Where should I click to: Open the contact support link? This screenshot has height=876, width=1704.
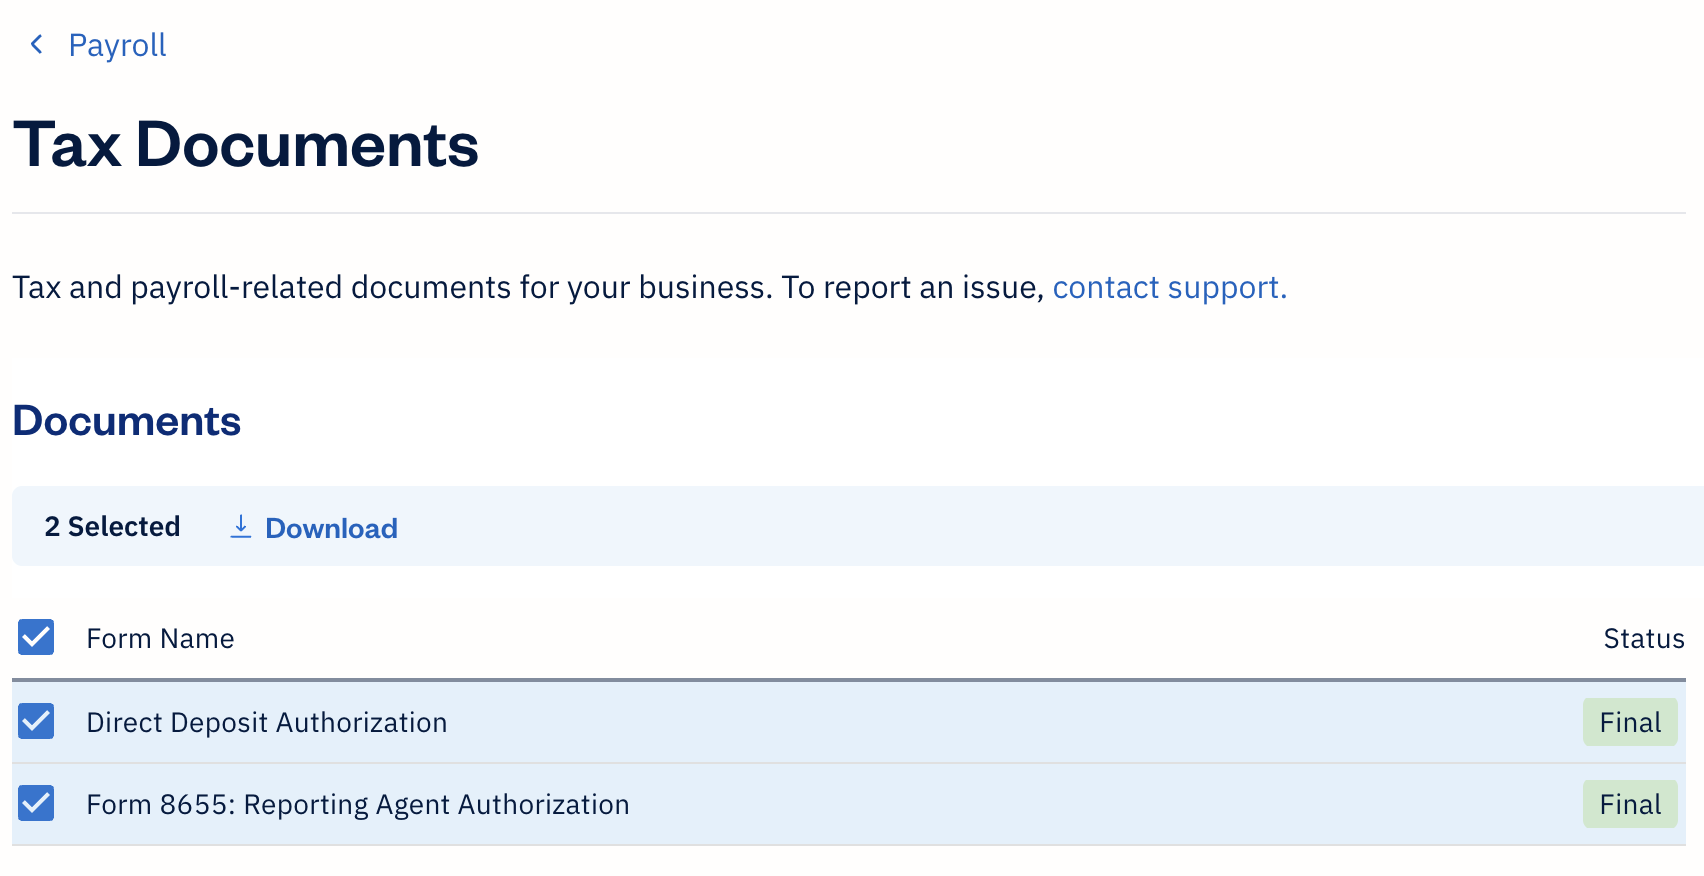click(1168, 288)
